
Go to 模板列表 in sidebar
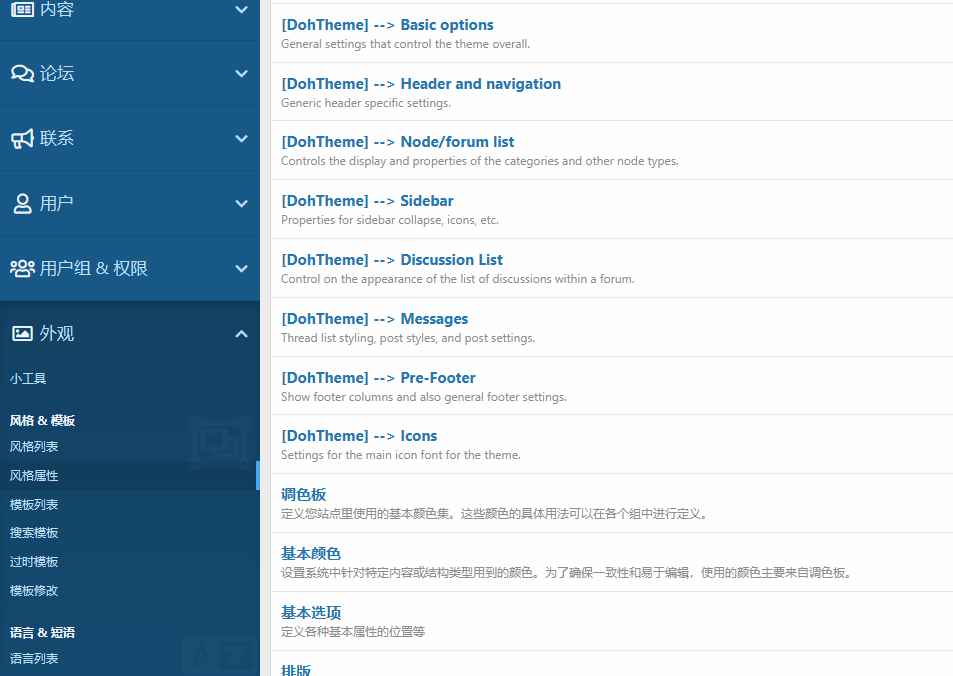pos(34,505)
